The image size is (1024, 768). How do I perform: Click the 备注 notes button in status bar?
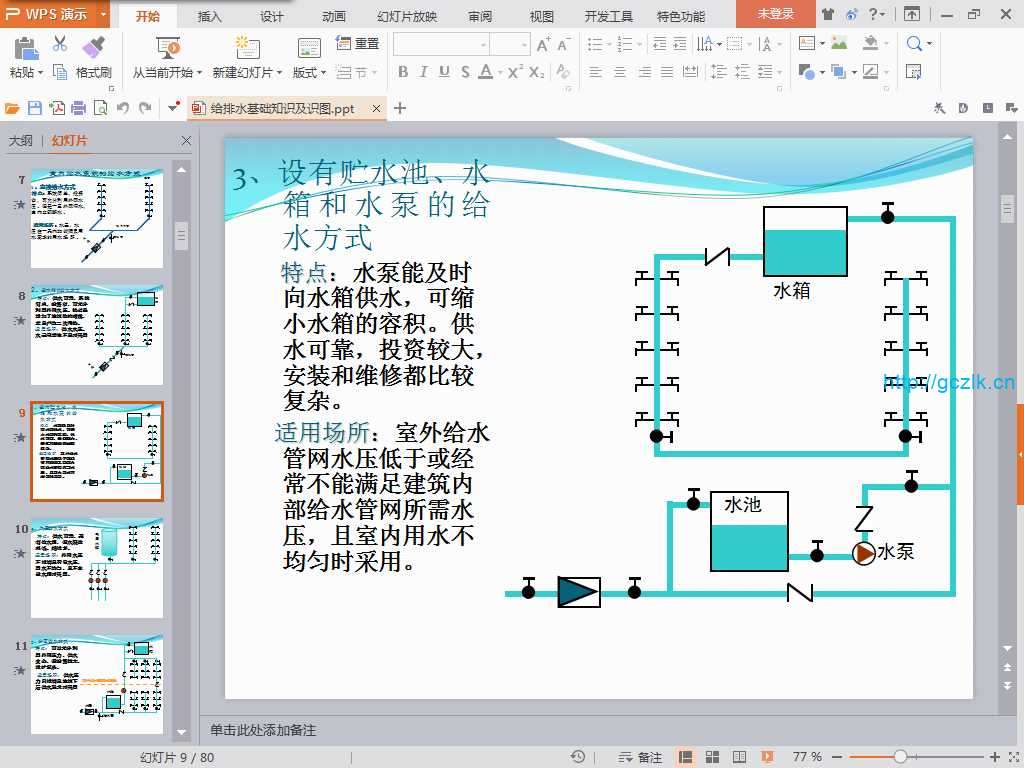pos(641,757)
